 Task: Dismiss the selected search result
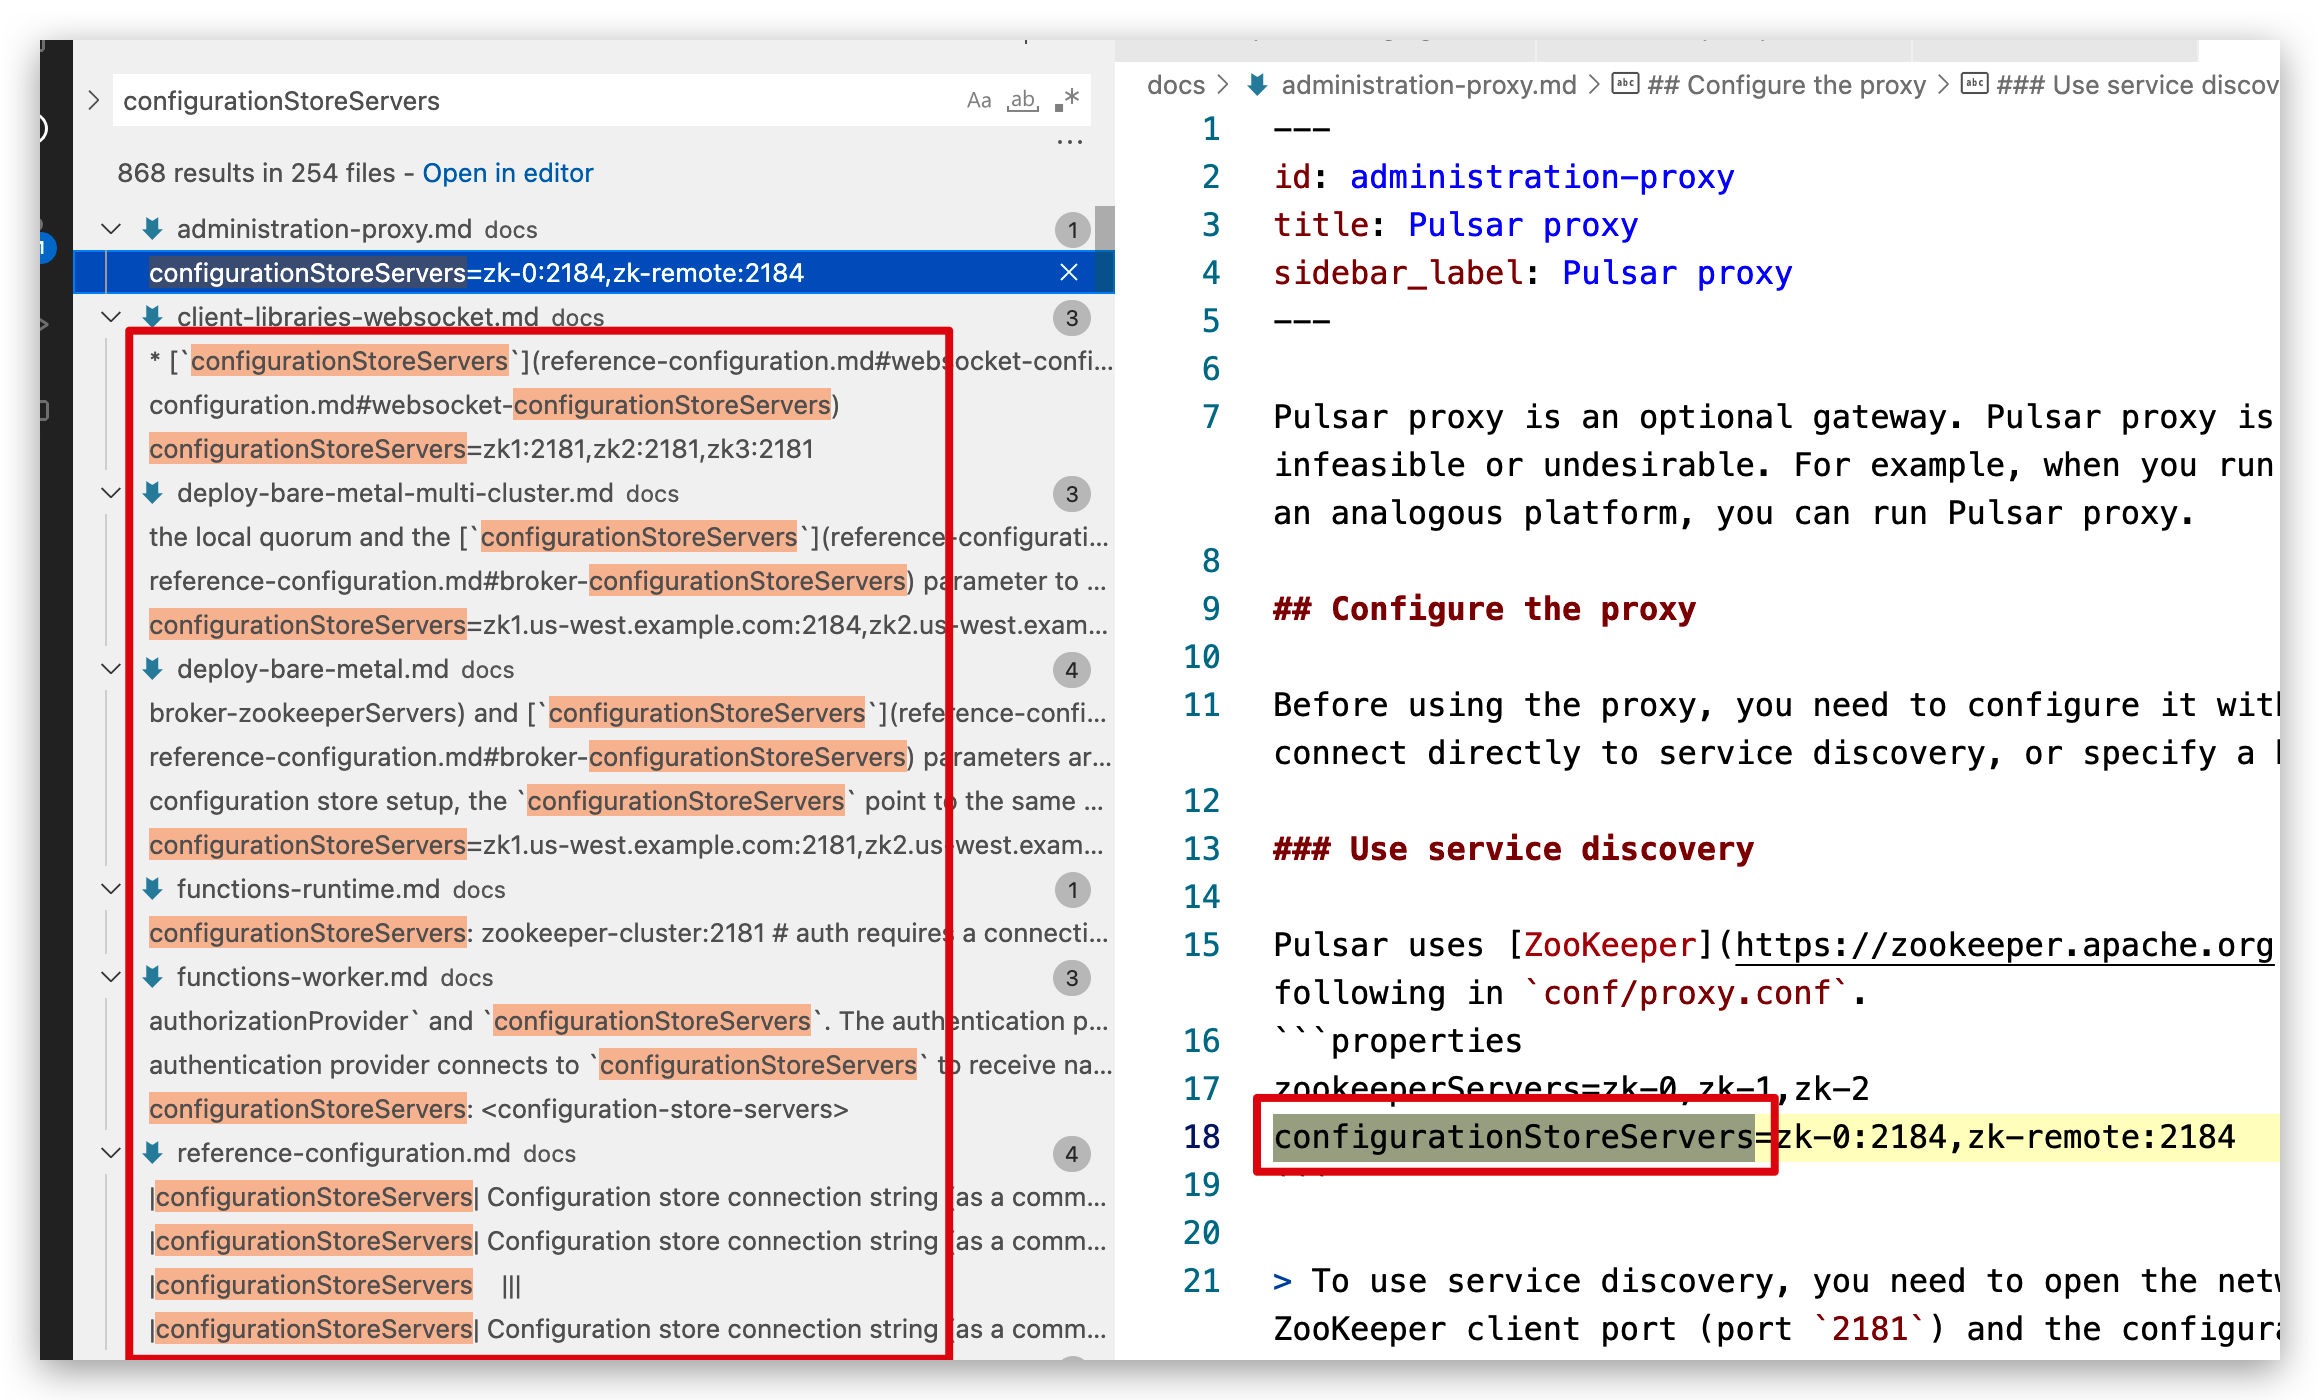coord(1069,273)
